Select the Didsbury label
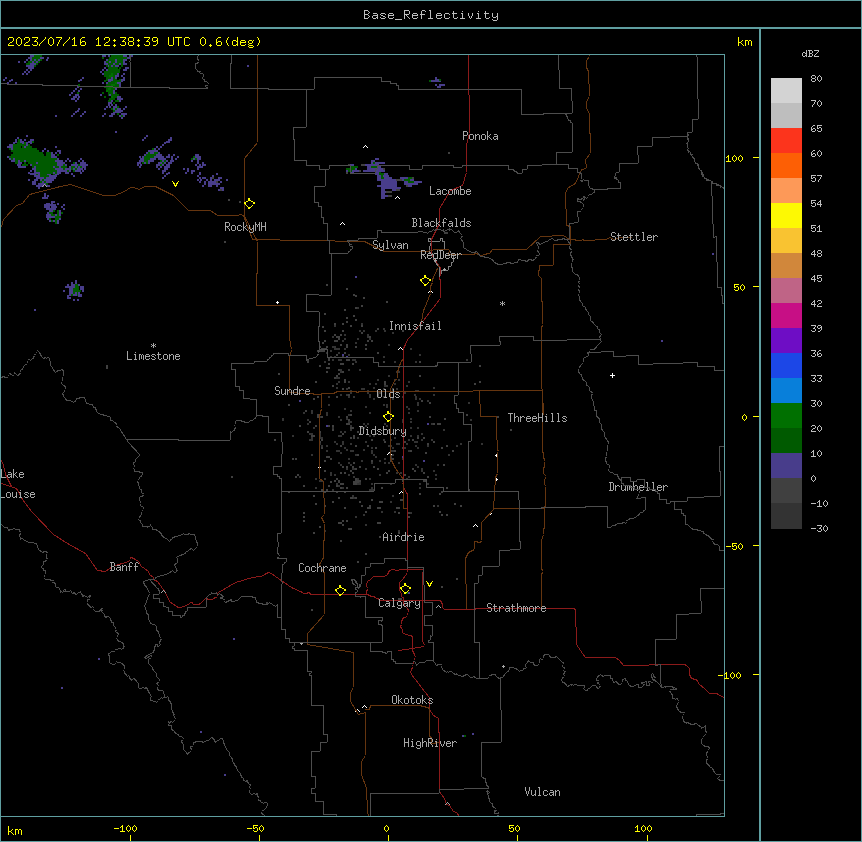The height and width of the screenshot is (842, 862). [x=382, y=431]
